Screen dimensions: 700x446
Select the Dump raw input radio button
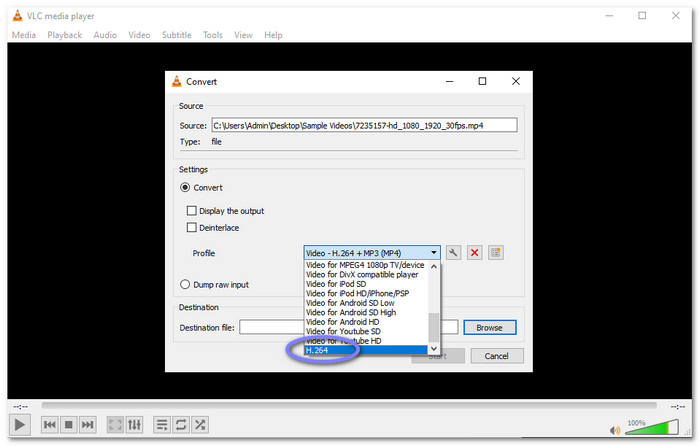(185, 284)
